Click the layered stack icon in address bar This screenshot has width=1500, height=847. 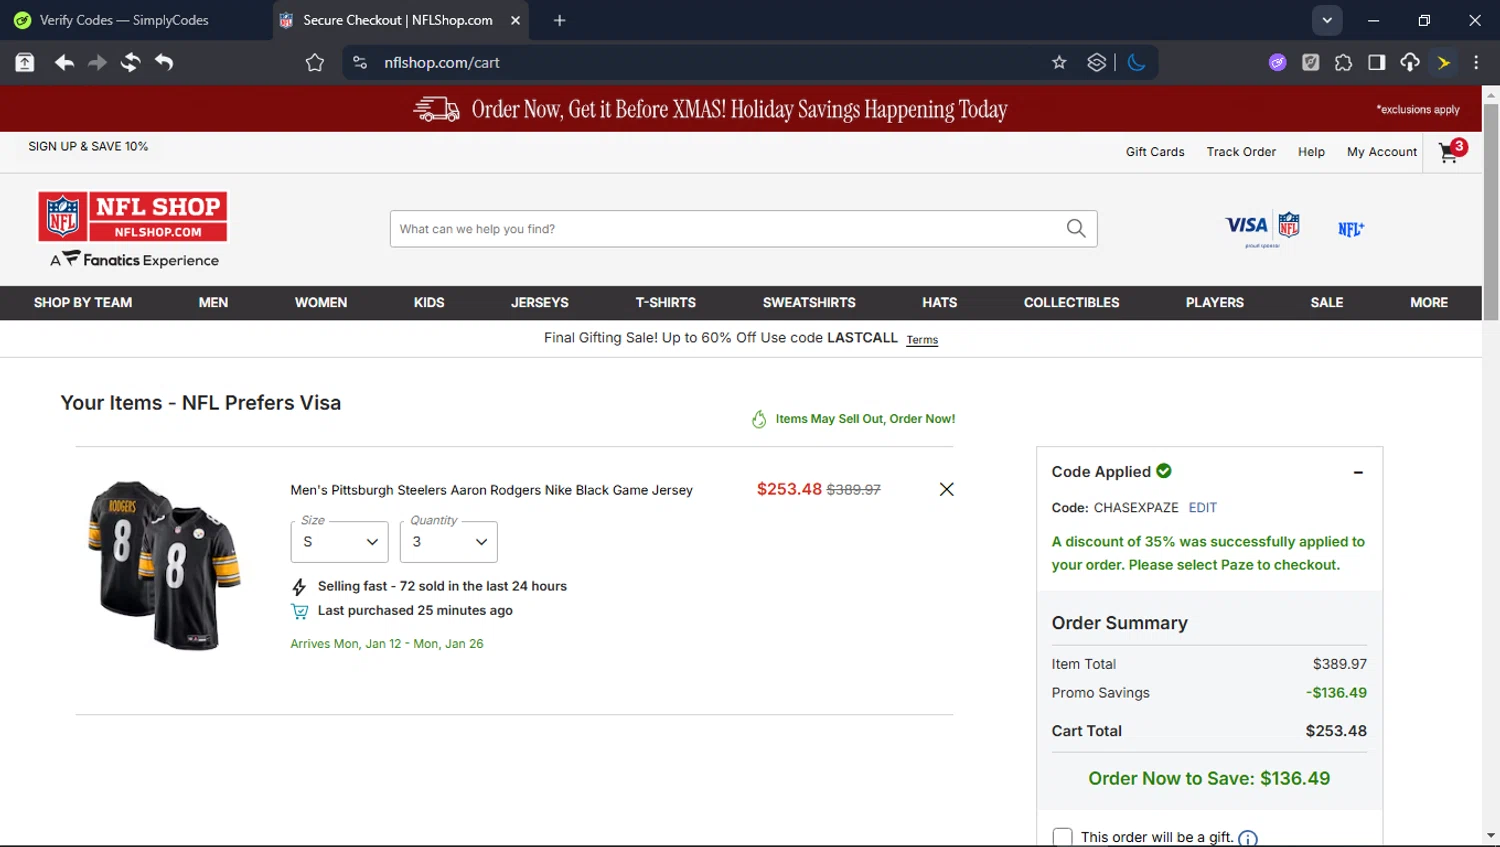pos(1096,62)
